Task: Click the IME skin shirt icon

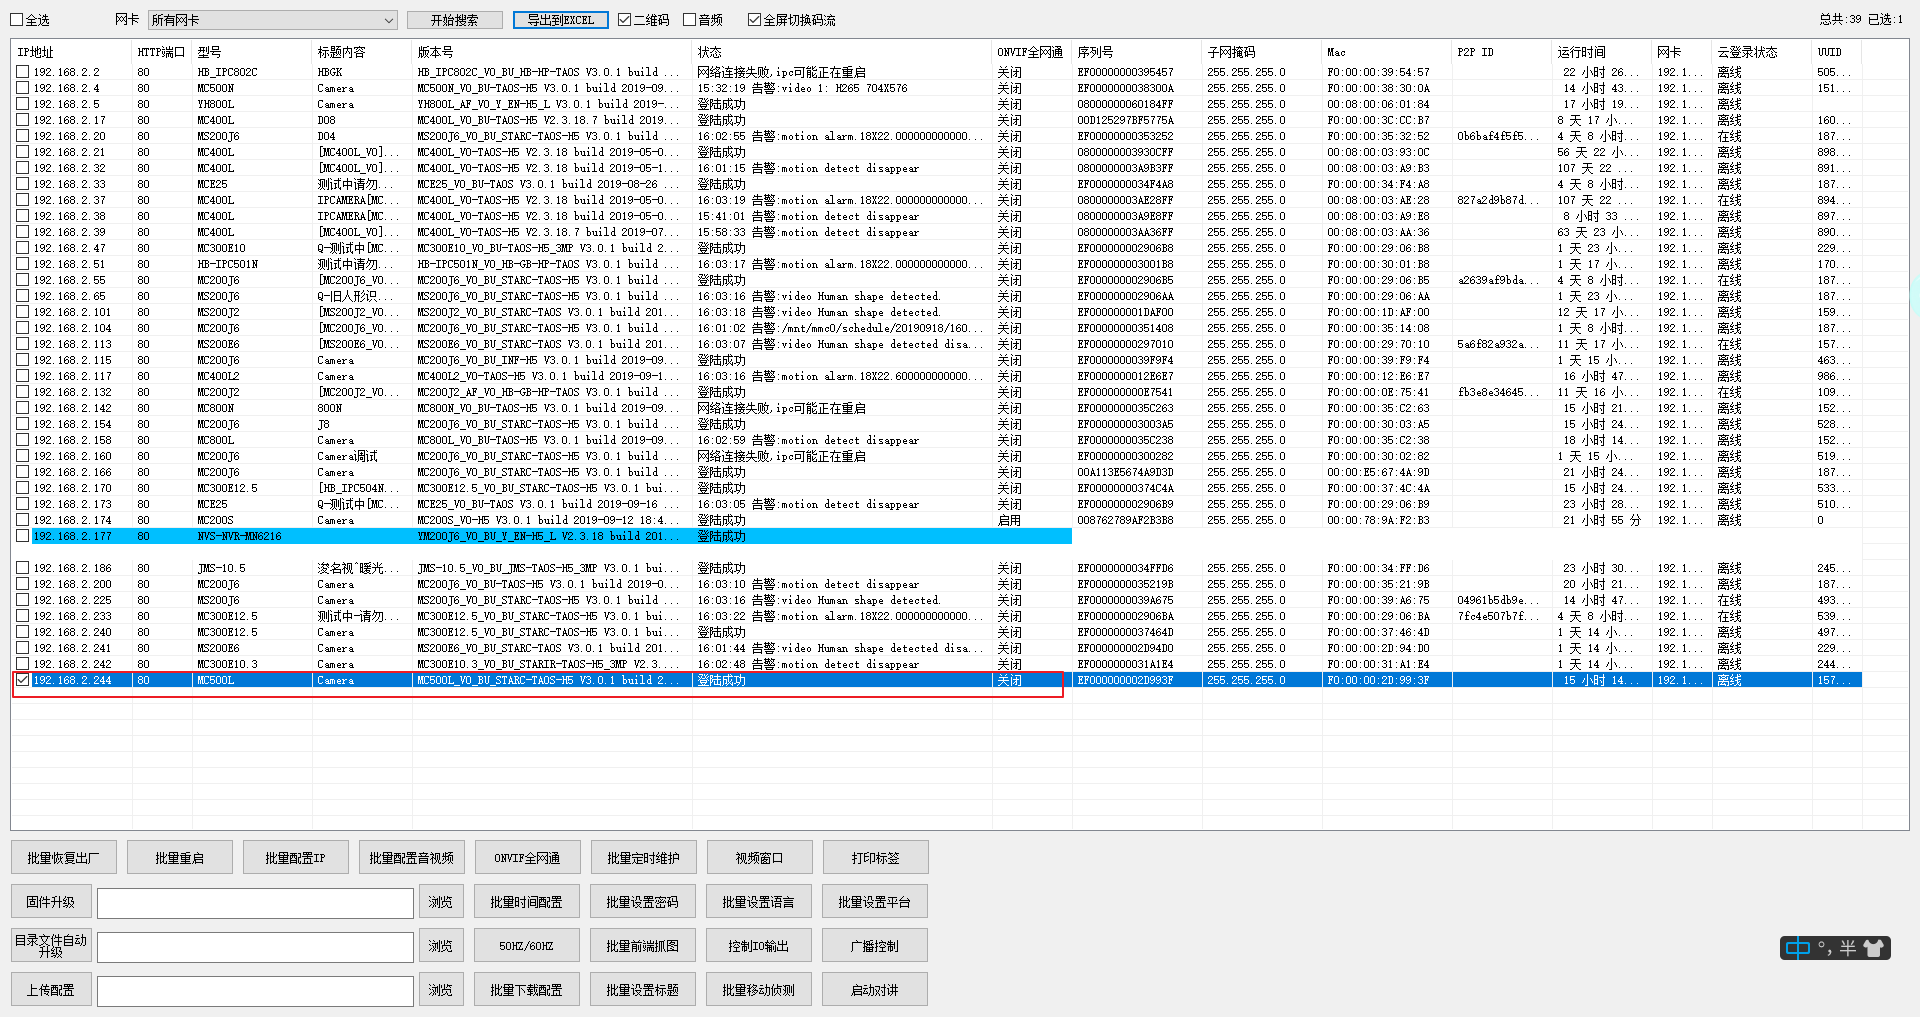Action: coord(1874,948)
